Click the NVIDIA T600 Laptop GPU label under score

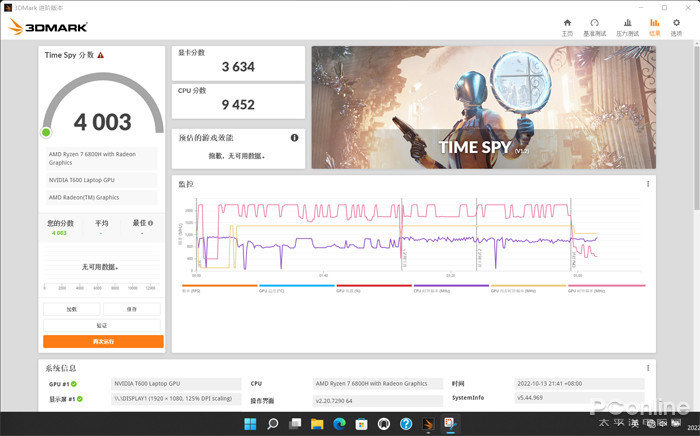tap(102, 180)
